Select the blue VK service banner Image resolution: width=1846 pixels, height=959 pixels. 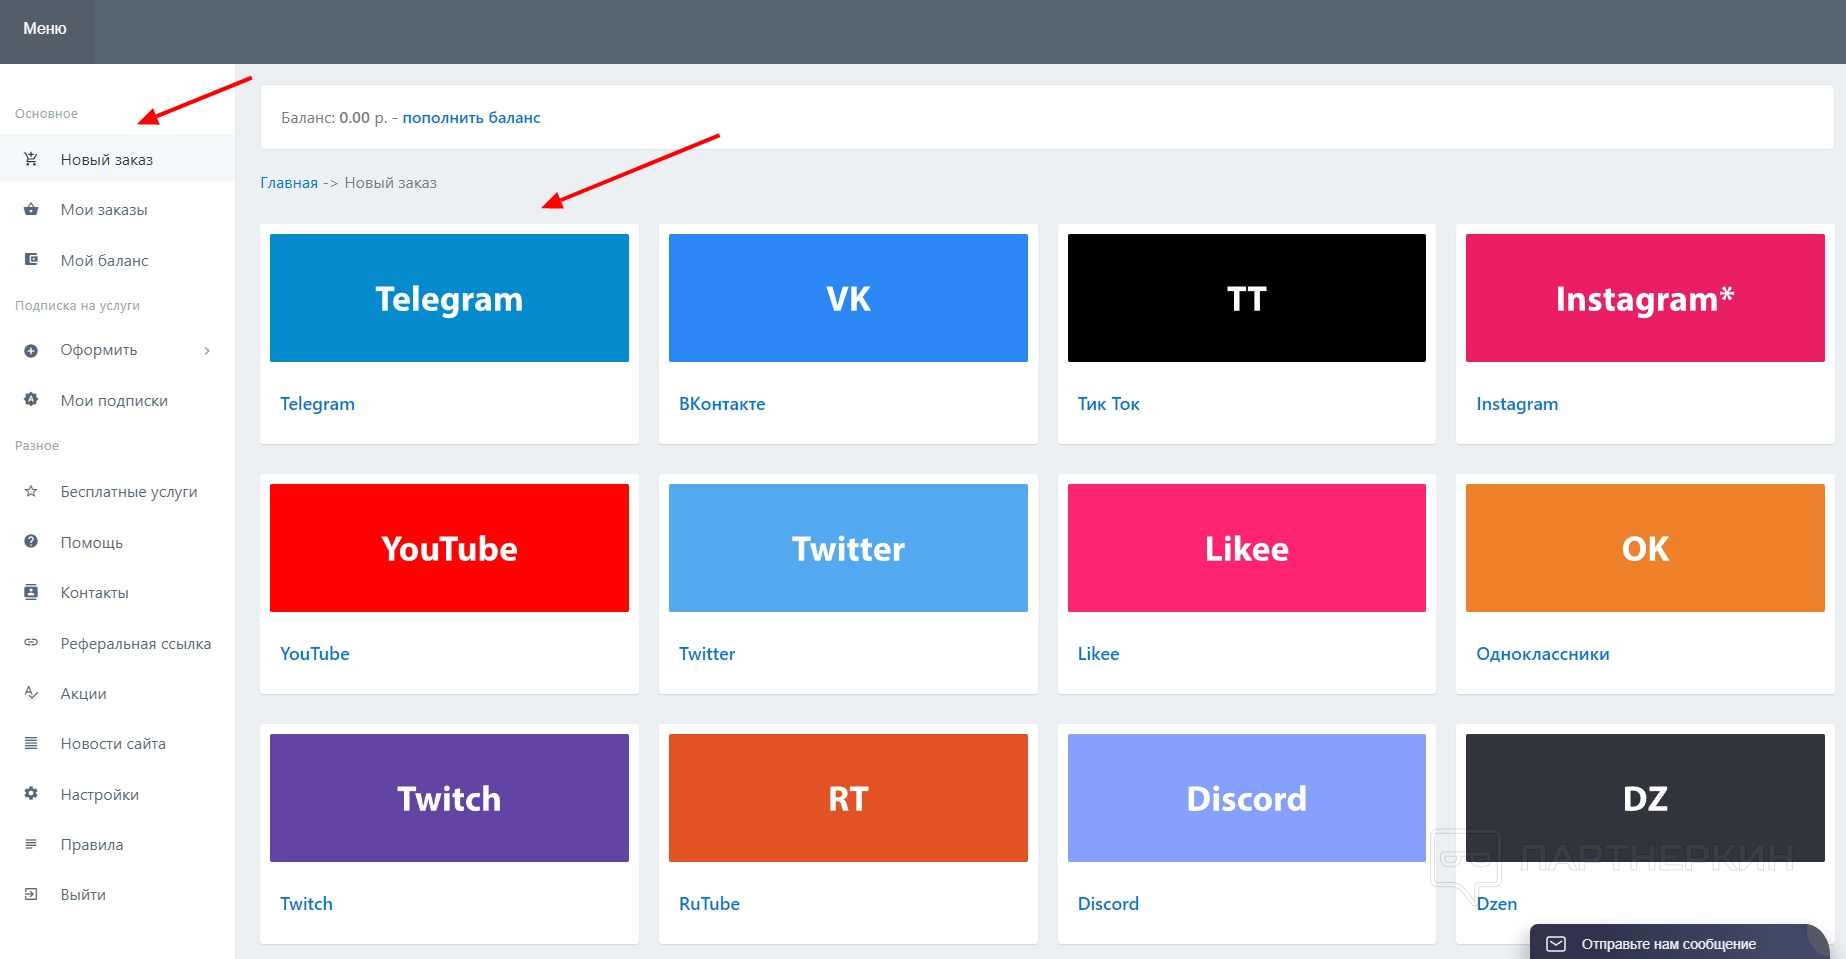pos(848,298)
